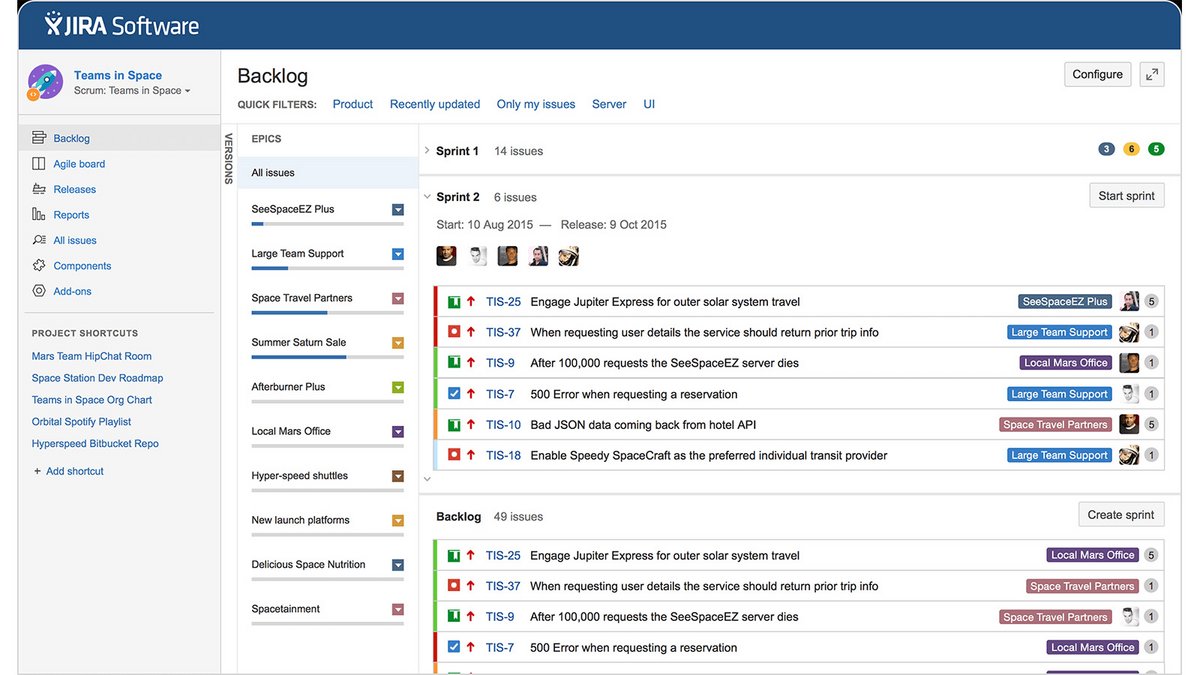Click the Create sprint button
Image resolution: width=1200 pixels, height=675 pixels.
[1121, 515]
